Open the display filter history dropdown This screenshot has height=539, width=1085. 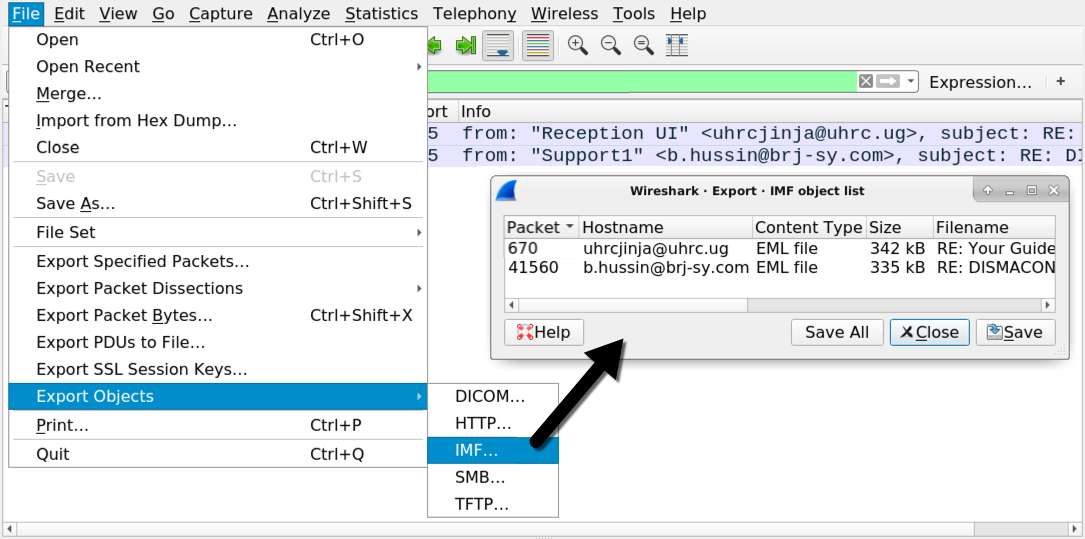click(x=911, y=82)
